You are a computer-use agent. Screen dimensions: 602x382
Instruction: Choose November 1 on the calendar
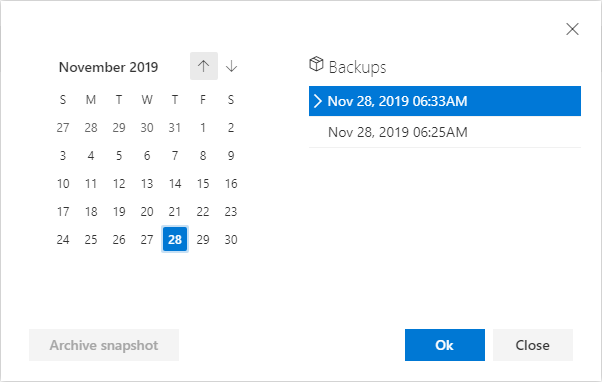(x=203, y=127)
